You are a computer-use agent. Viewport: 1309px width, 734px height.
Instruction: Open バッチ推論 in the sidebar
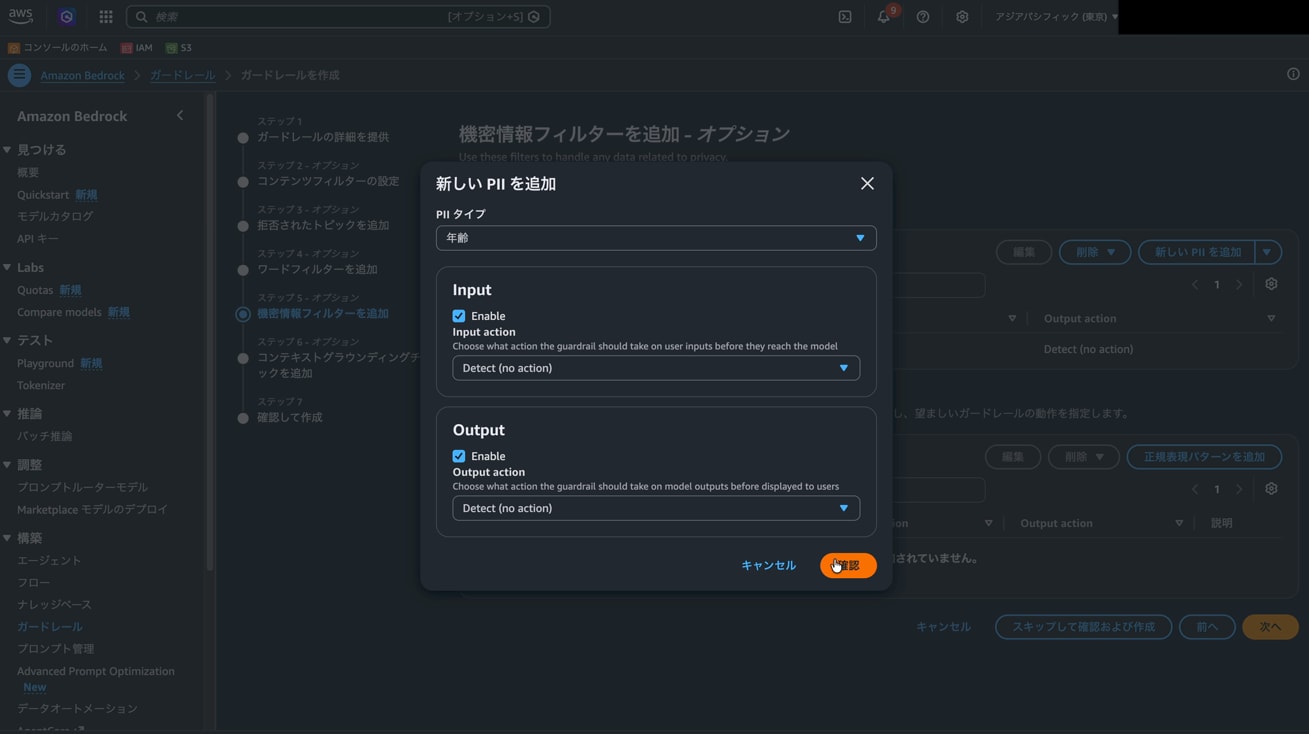tap(44, 436)
